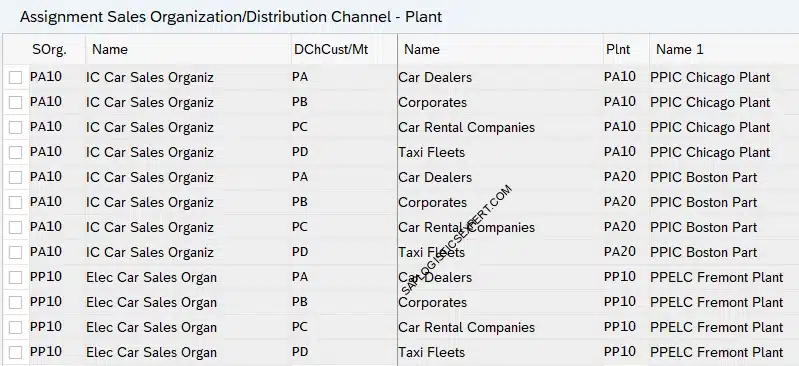The image size is (799, 366).
Task: Click the title 'Assignment Sales Organization/Distribution Channel - Plant'
Action: pyautogui.click(x=231, y=17)
